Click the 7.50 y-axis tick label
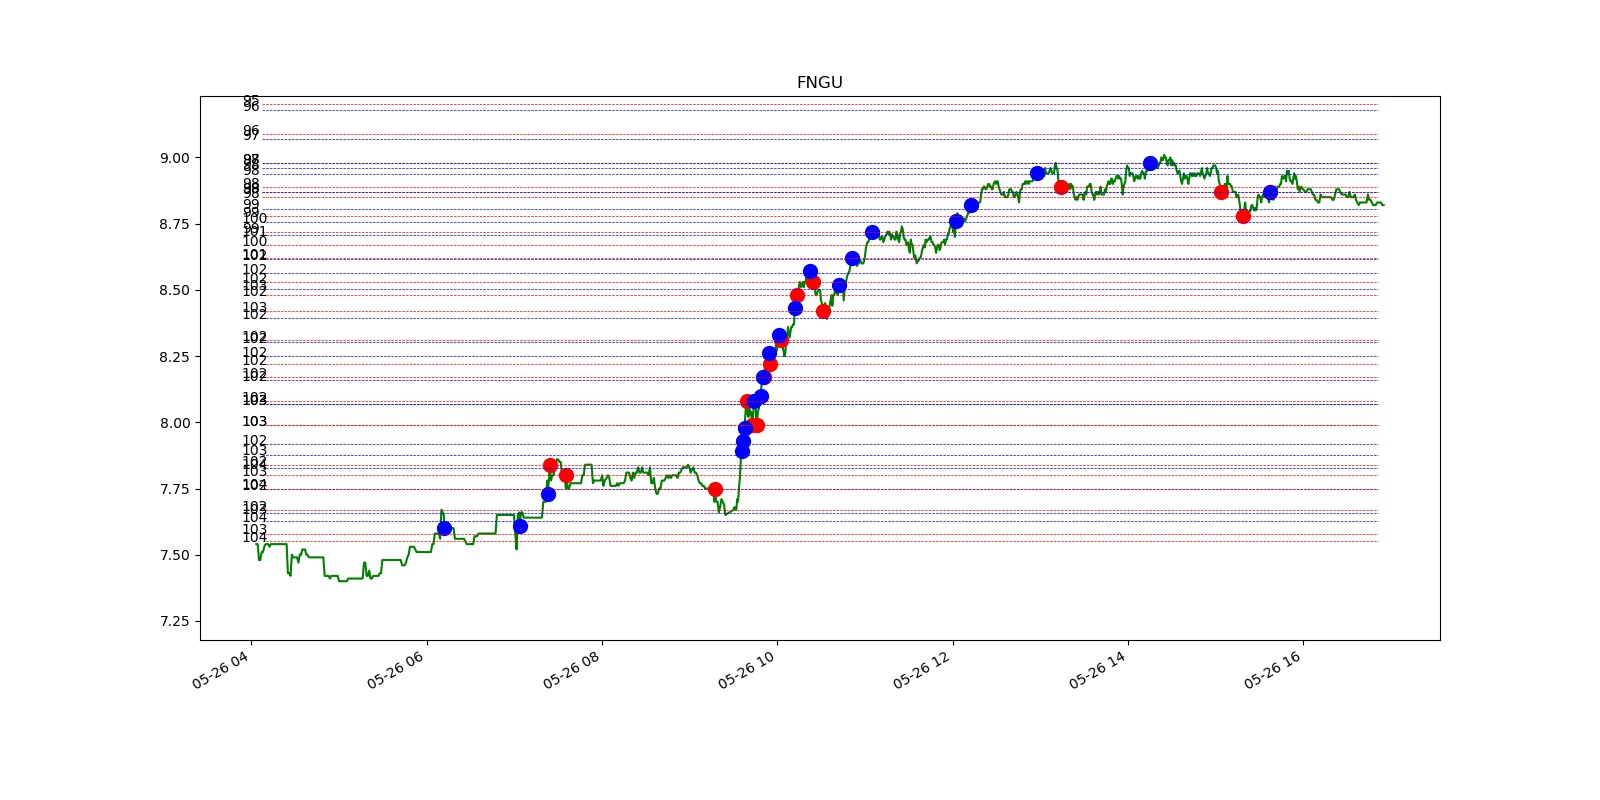1600x800 pixels. [x=174, y=555]
